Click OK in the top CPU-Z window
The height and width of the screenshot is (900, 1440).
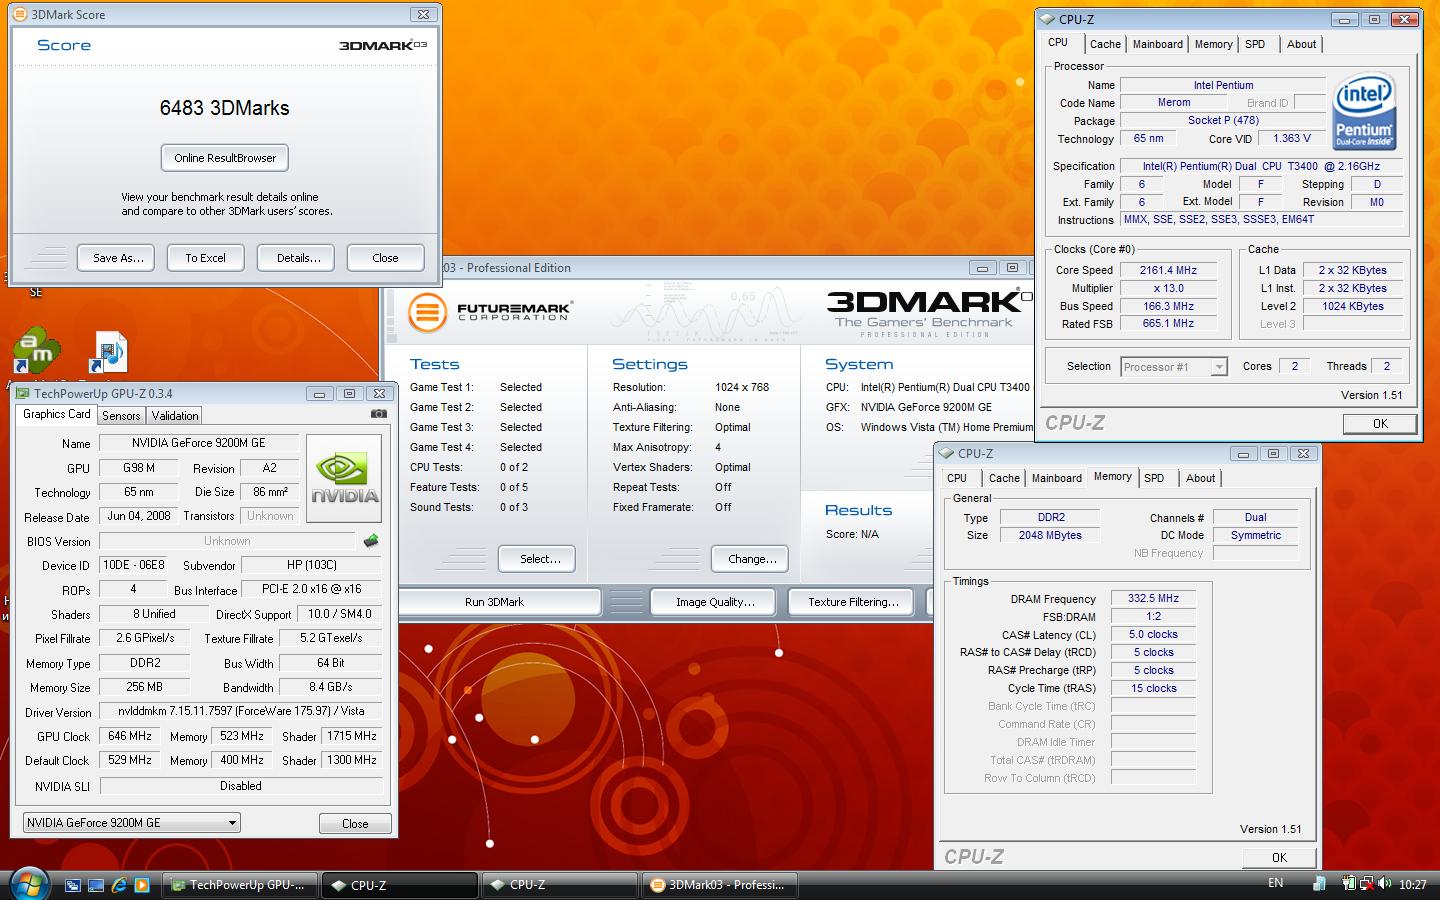[1380, 424]
